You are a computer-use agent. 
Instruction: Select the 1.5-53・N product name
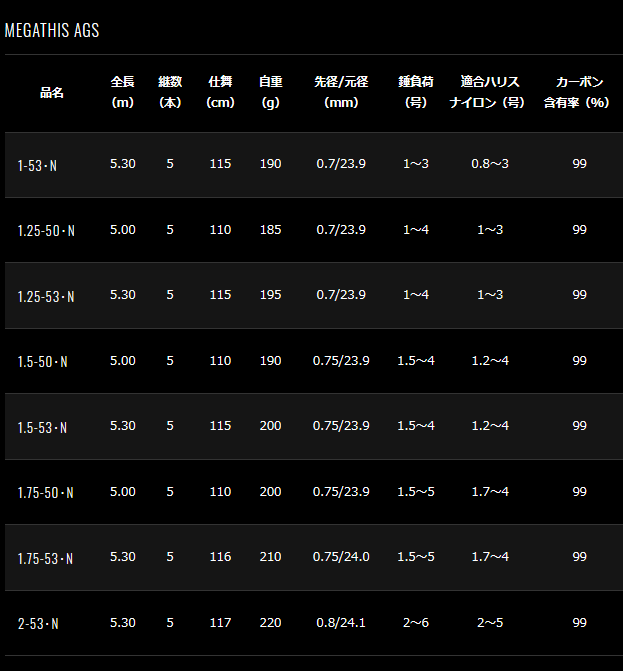pos(42,428)
